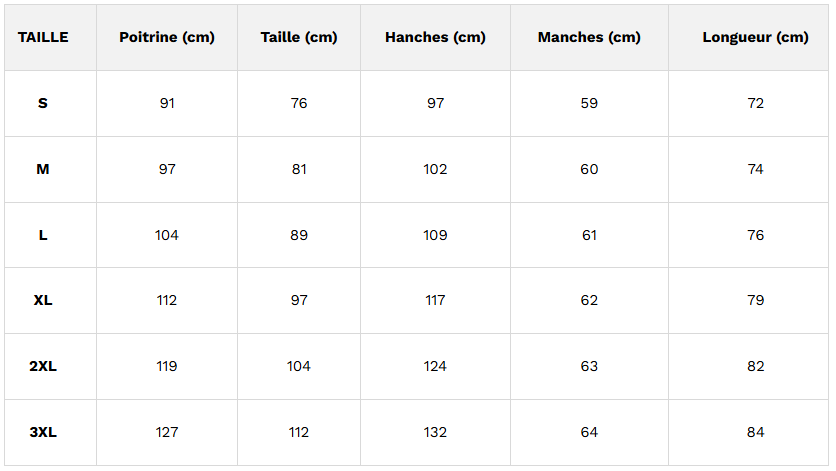
Task: Select the XL size row label
Action: point(43,300)
